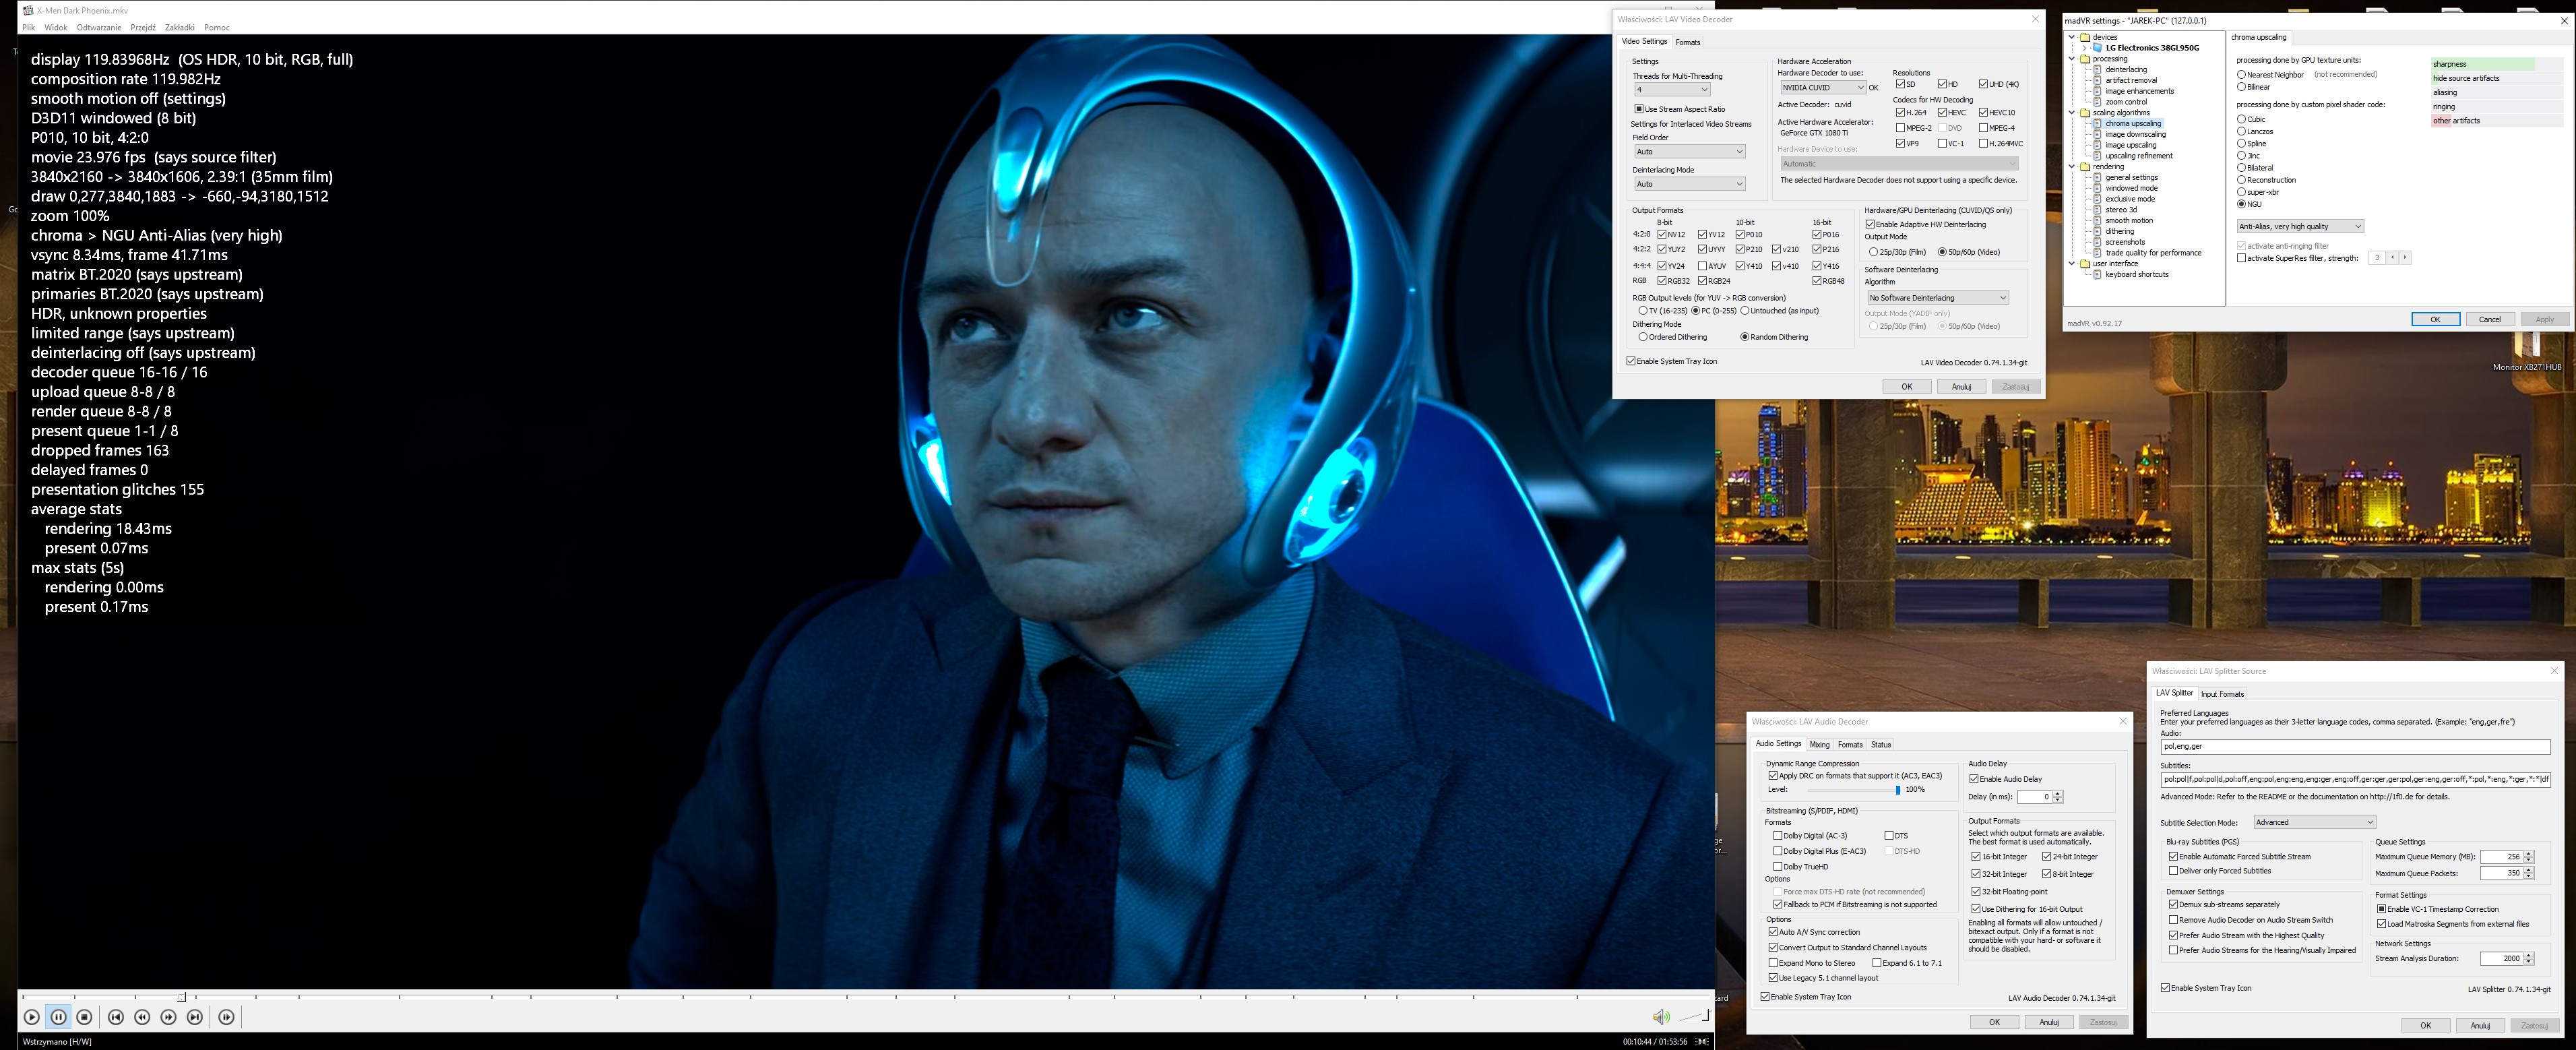The height and width of the screenshot is (1050, 2576).
Task: Click the DRC Level slider handle
Action: (x=1897, y=790)
